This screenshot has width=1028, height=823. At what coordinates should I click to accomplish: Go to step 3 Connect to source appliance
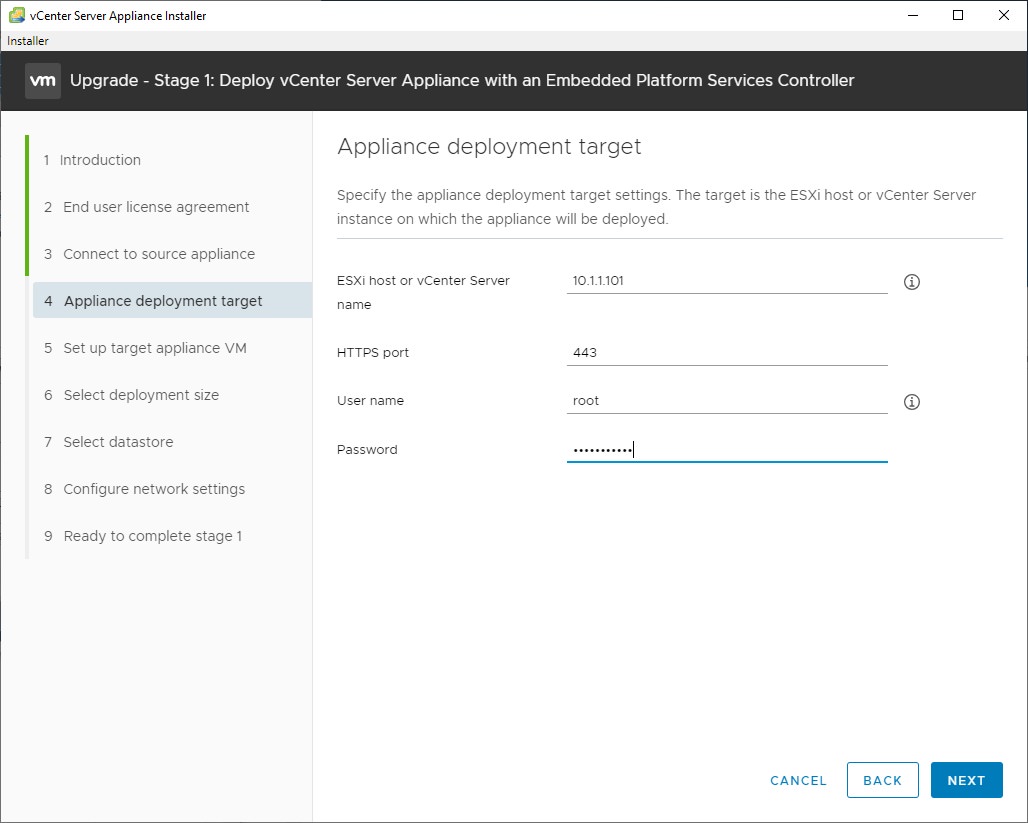point(149,254)
